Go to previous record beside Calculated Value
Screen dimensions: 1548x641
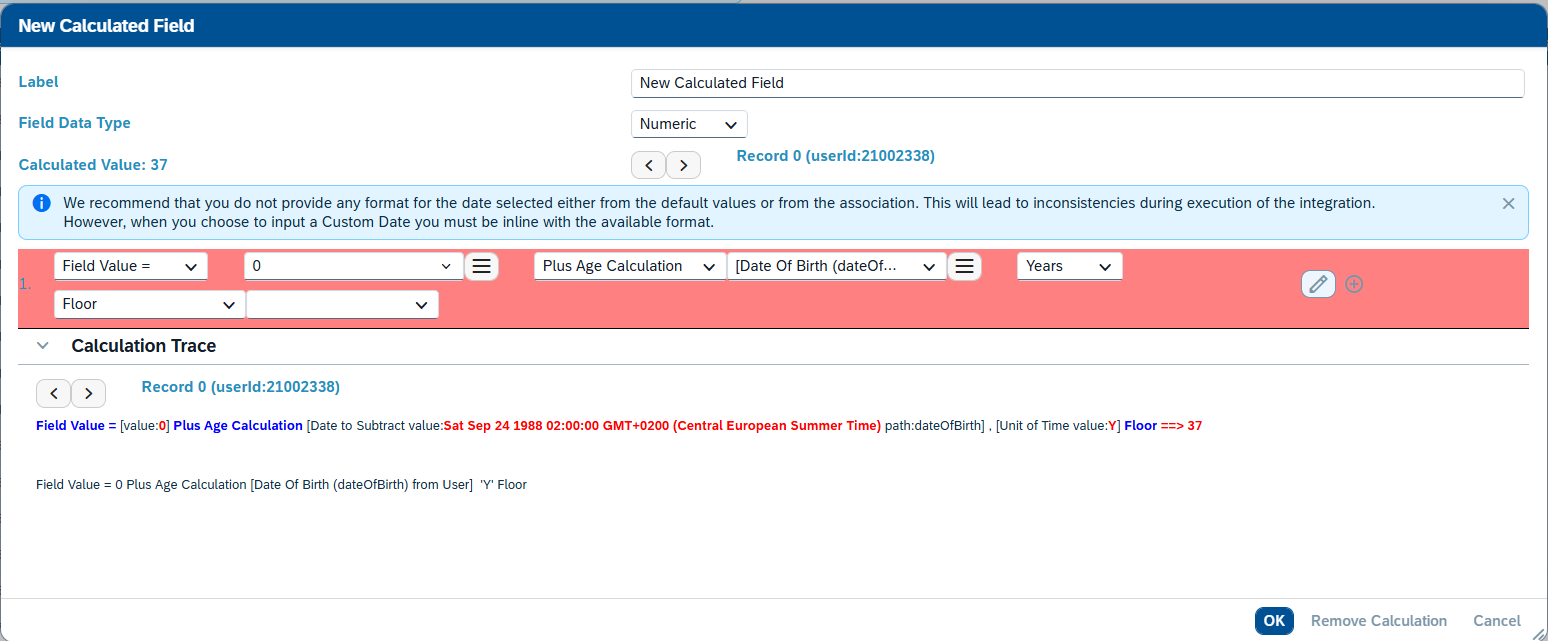tap(648, 165)
